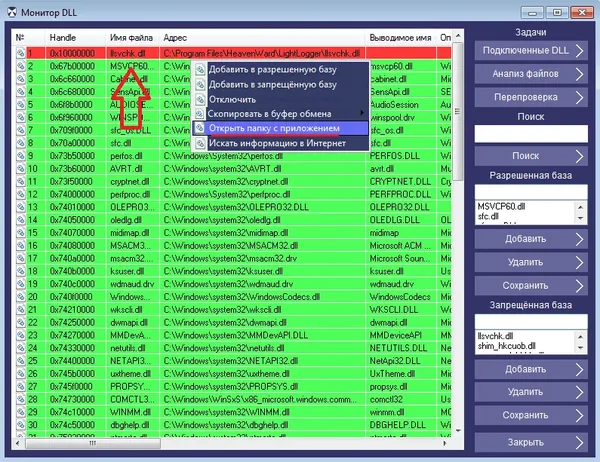Click 'Добавить' under Разрешенная база
The width and height of the screenshot is (600, 462).
tap(531, 239)
